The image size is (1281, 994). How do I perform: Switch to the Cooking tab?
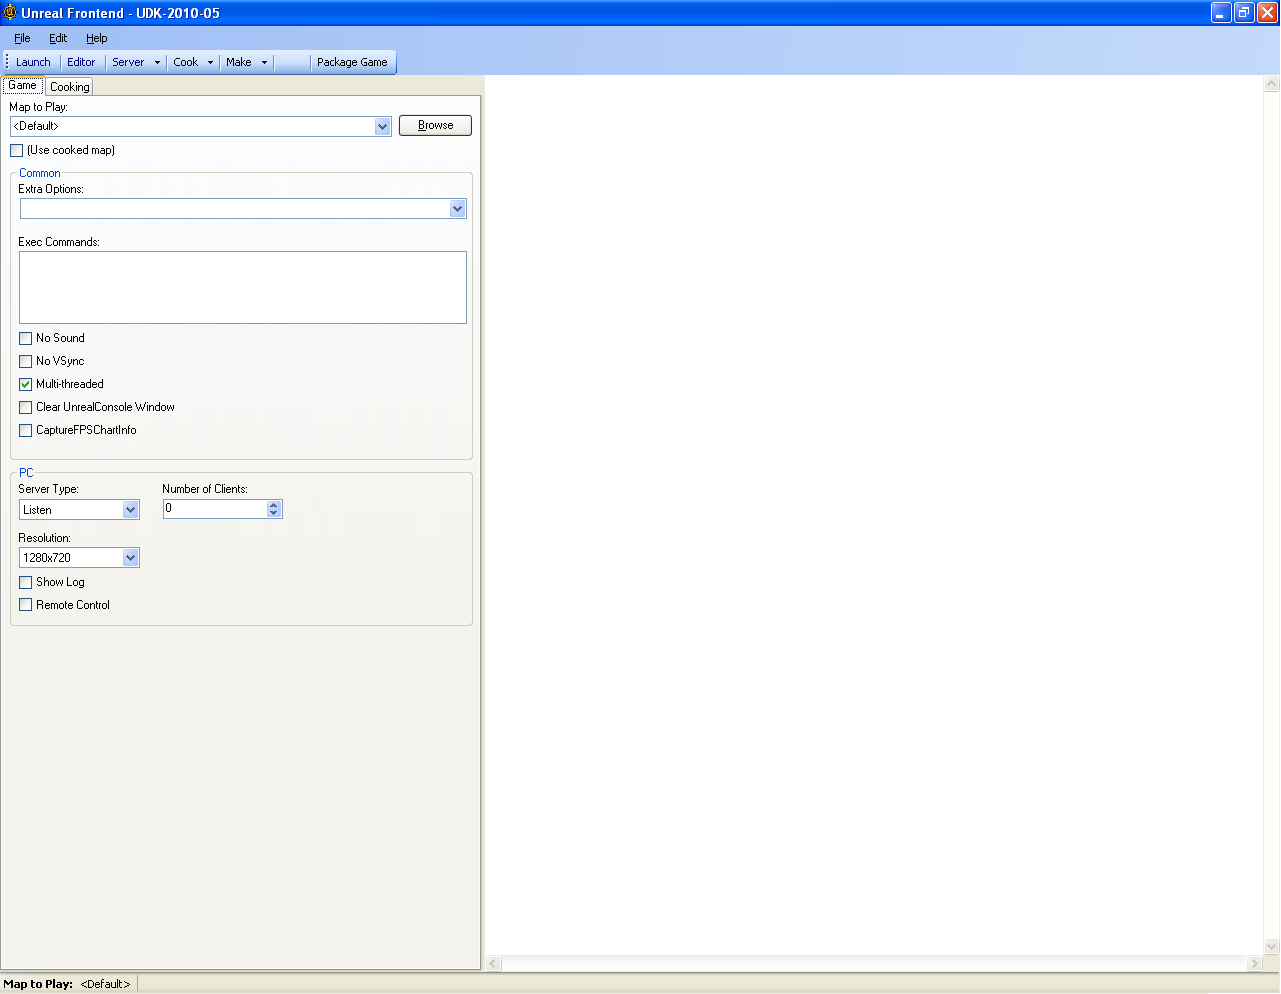(70, 87)
